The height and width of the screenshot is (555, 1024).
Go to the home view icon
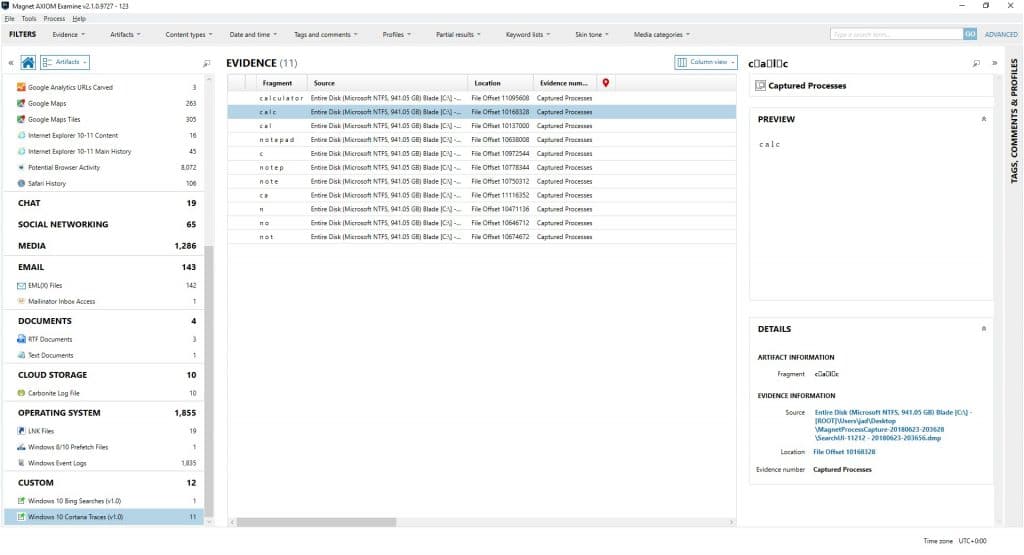pos(28,63)
